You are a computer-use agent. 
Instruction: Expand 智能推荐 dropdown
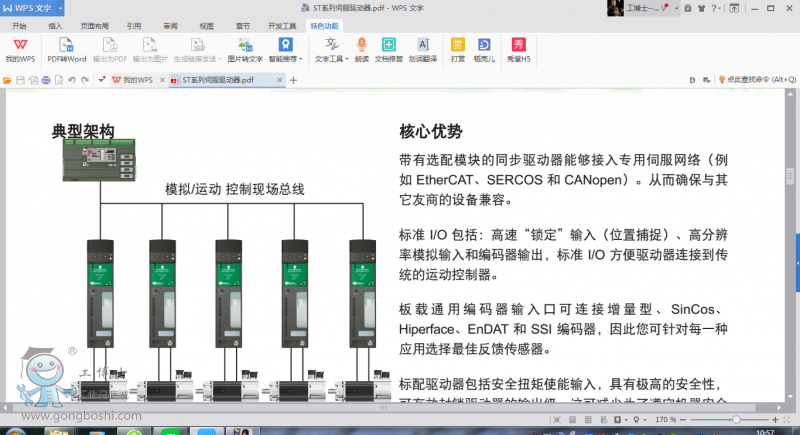[285, 60]
